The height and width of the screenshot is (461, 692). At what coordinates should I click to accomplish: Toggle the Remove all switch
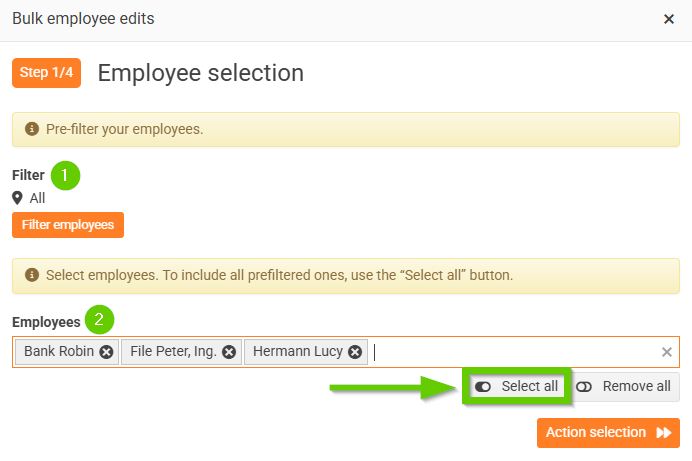[585, 387]
